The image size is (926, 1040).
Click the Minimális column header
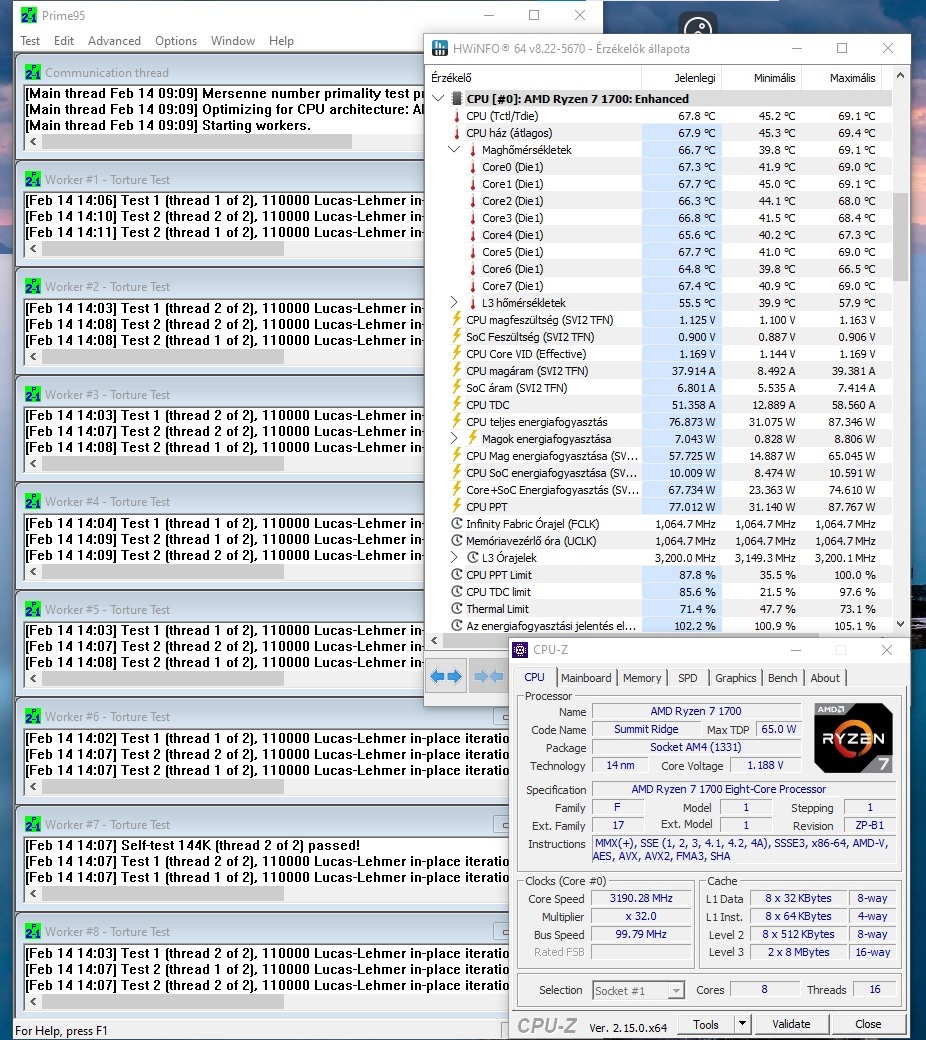774,78
